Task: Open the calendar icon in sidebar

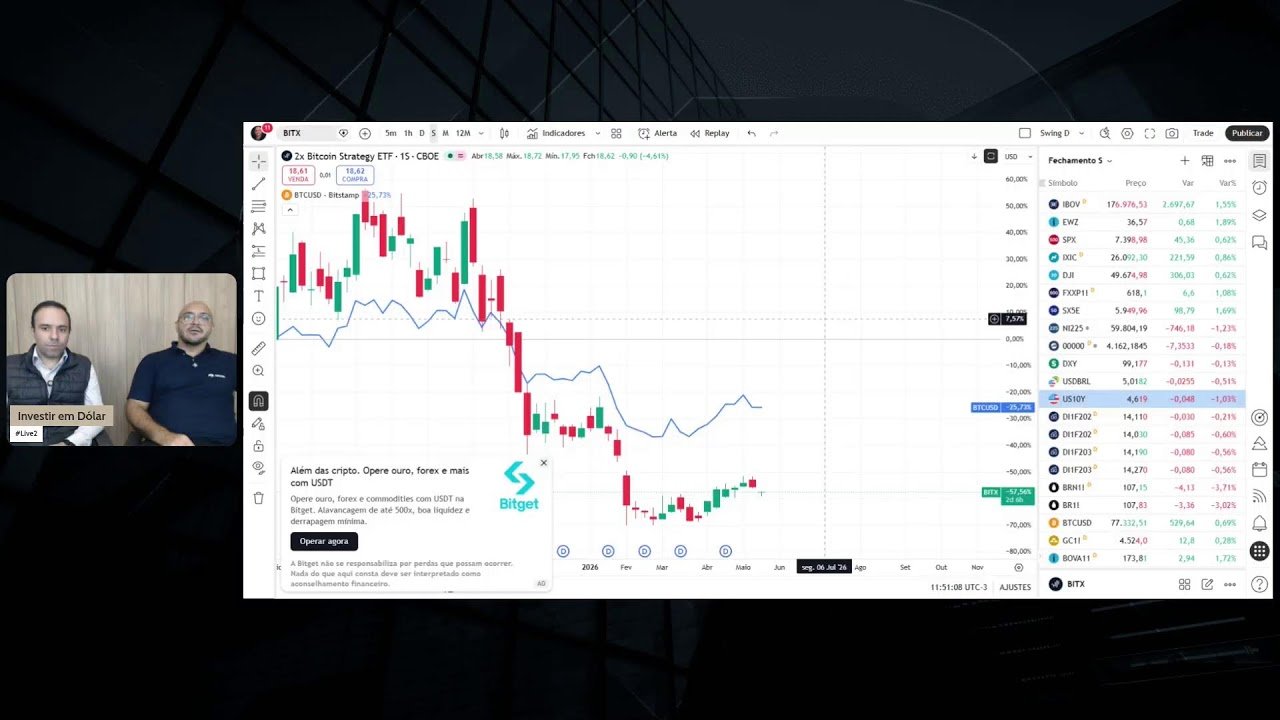Action: (1259, 470)
